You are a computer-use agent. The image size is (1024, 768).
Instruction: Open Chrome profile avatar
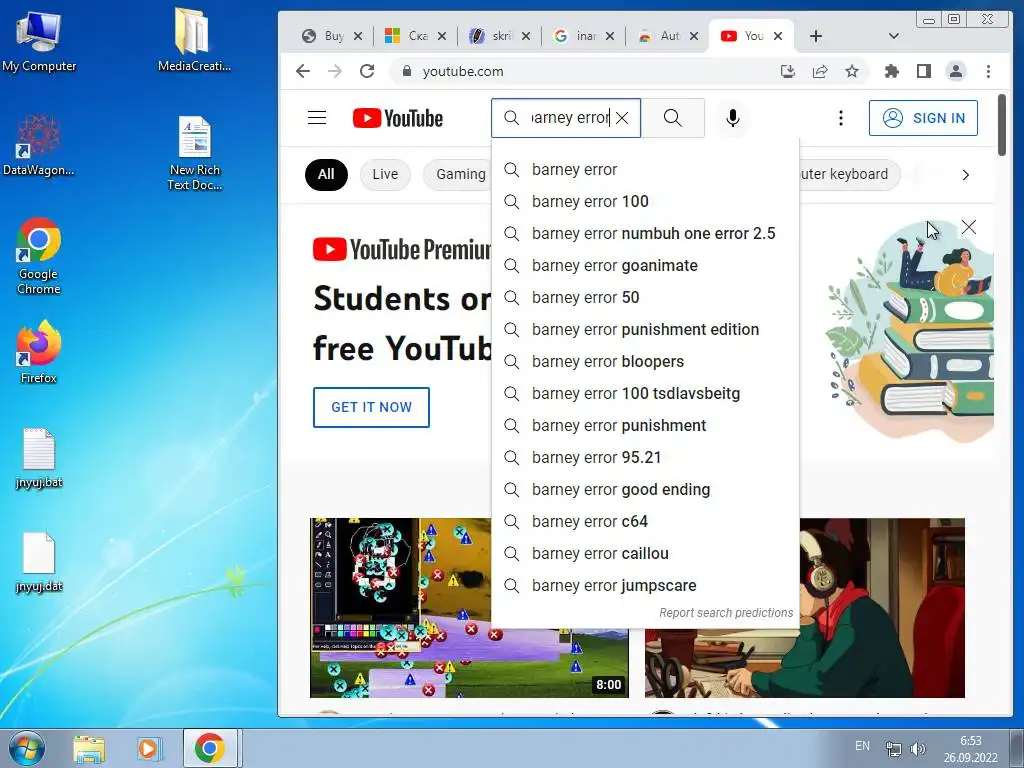point(955,71)
